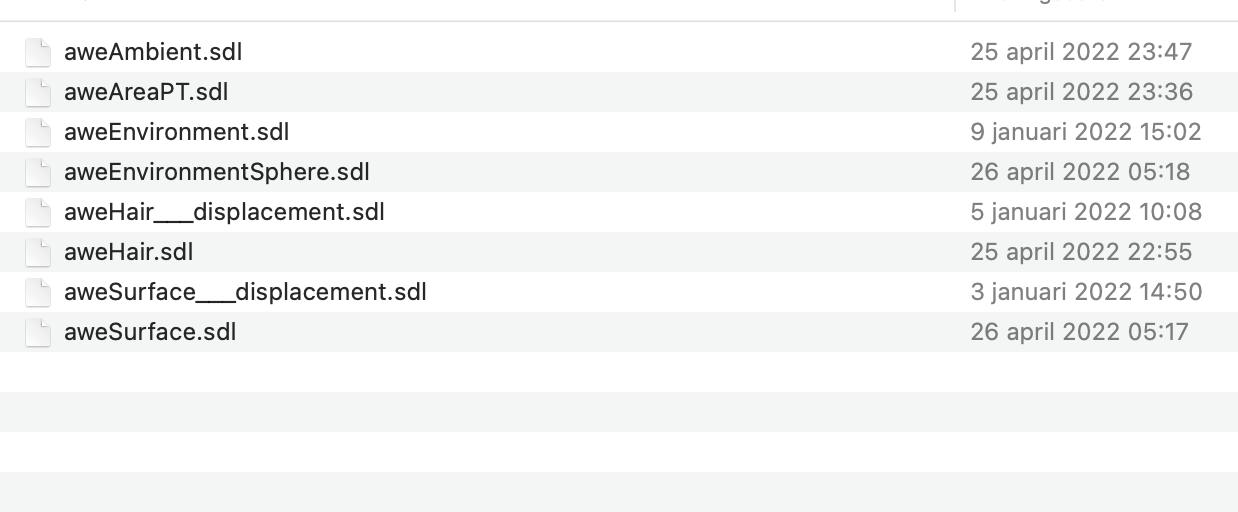1238x512 pixels.
Task: Click the date 5 januari 2022 10:08
Action: [1085, 212]
